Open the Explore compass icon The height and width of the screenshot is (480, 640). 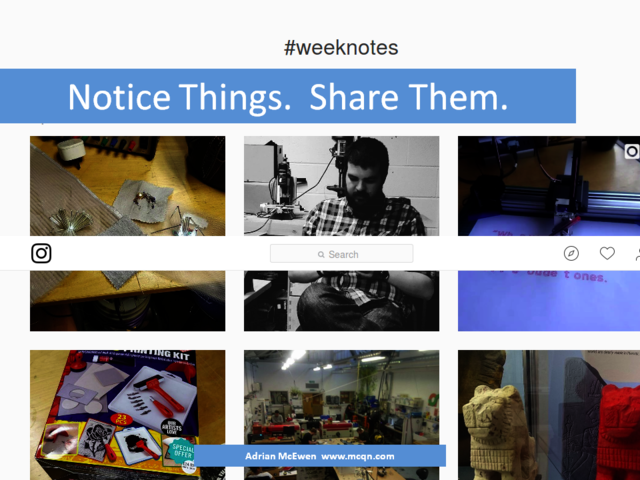(571, 253)
